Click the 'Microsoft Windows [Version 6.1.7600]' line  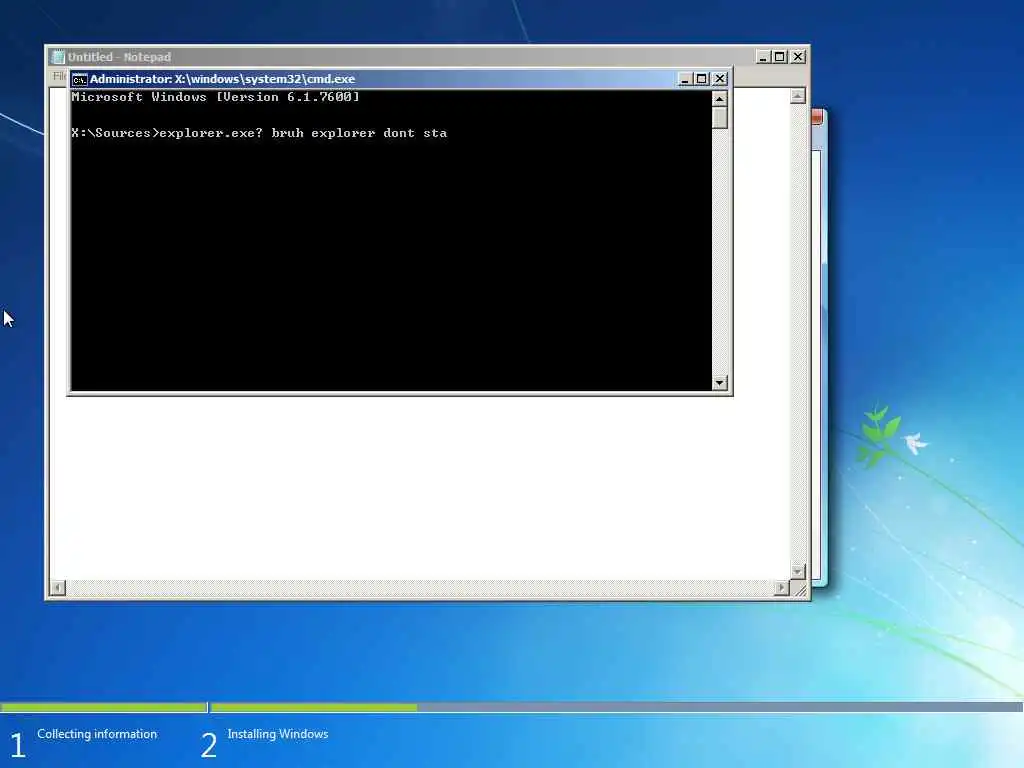click(216, 97)
